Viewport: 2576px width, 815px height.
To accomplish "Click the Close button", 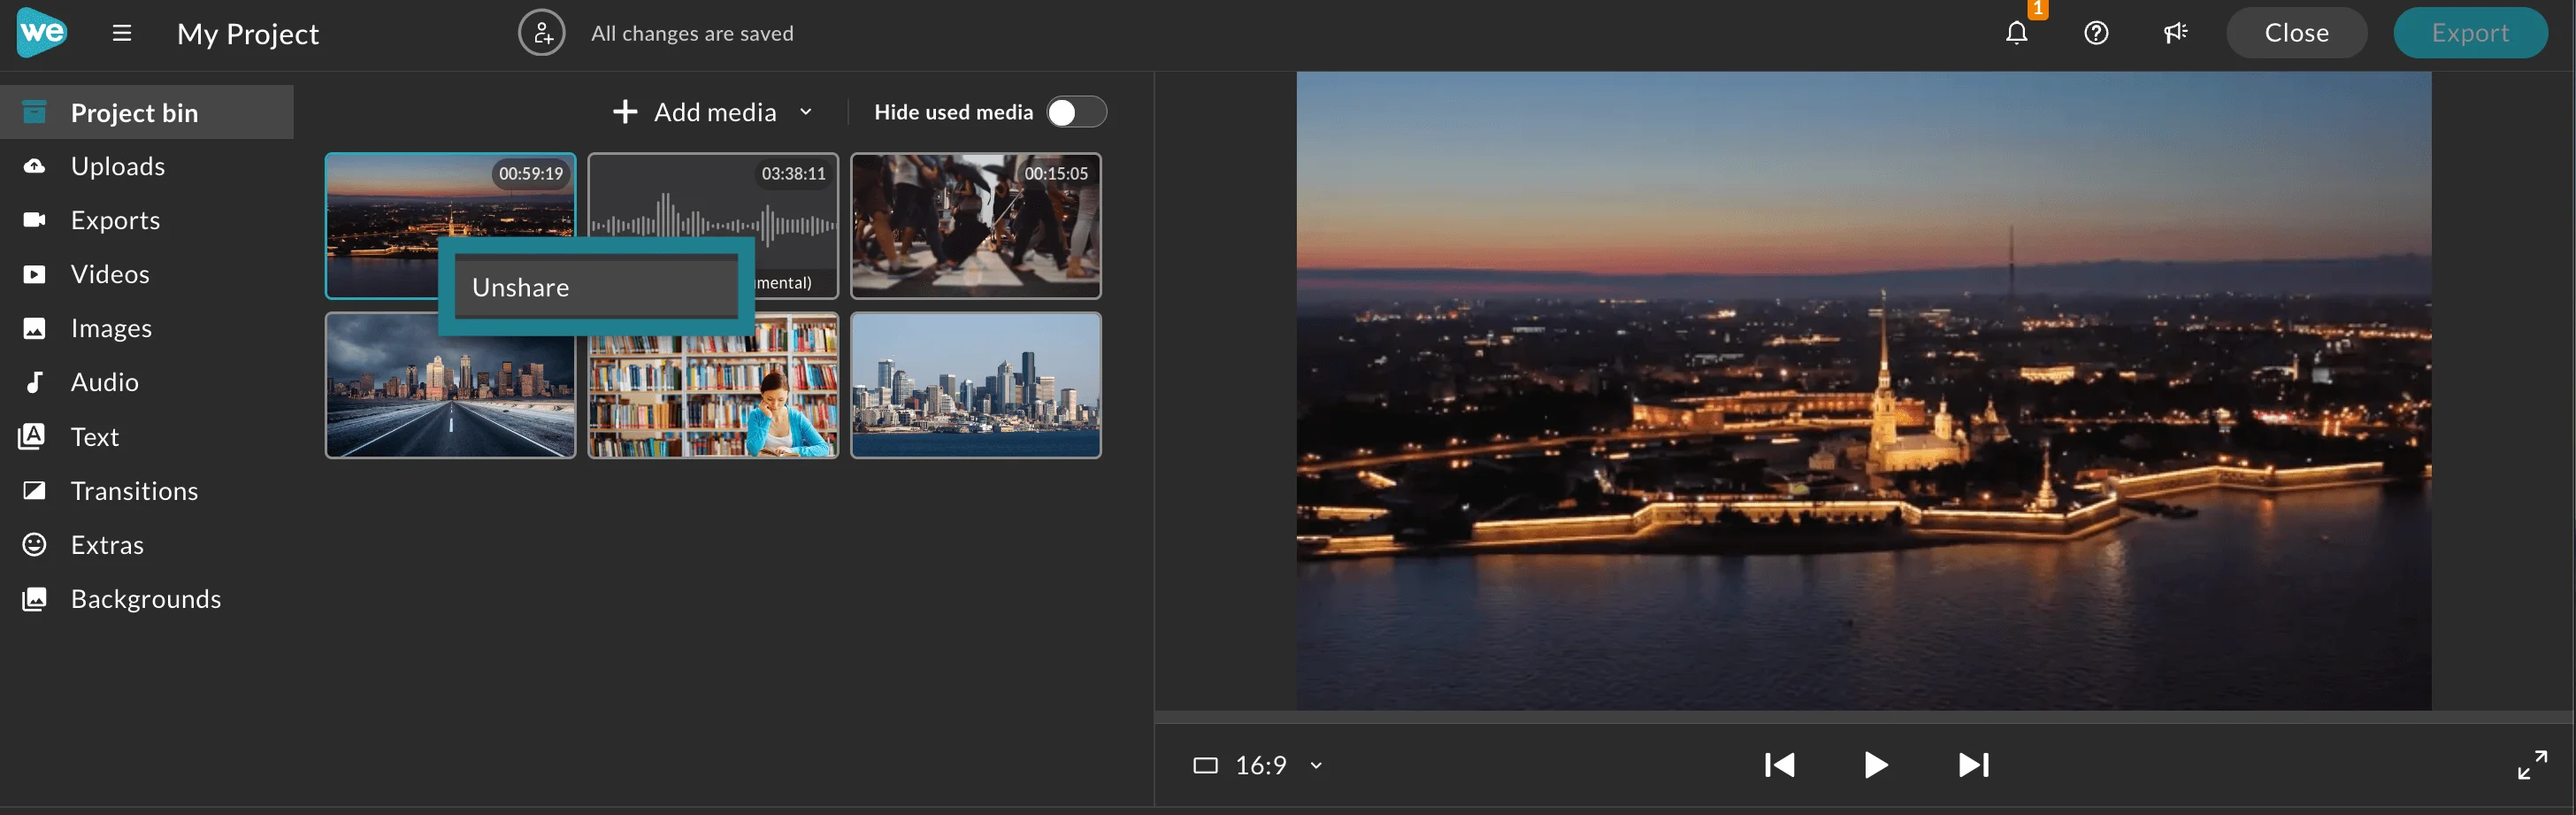I will tap(2296, 33).
